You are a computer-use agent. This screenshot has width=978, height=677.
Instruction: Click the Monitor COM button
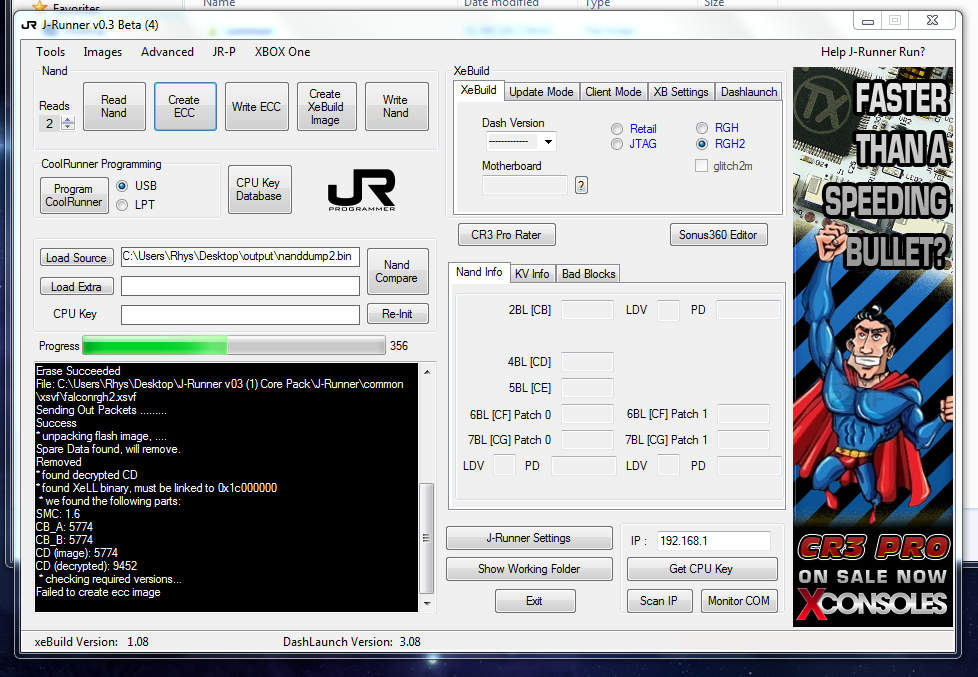pyautogui.click(x=738, y=601)
